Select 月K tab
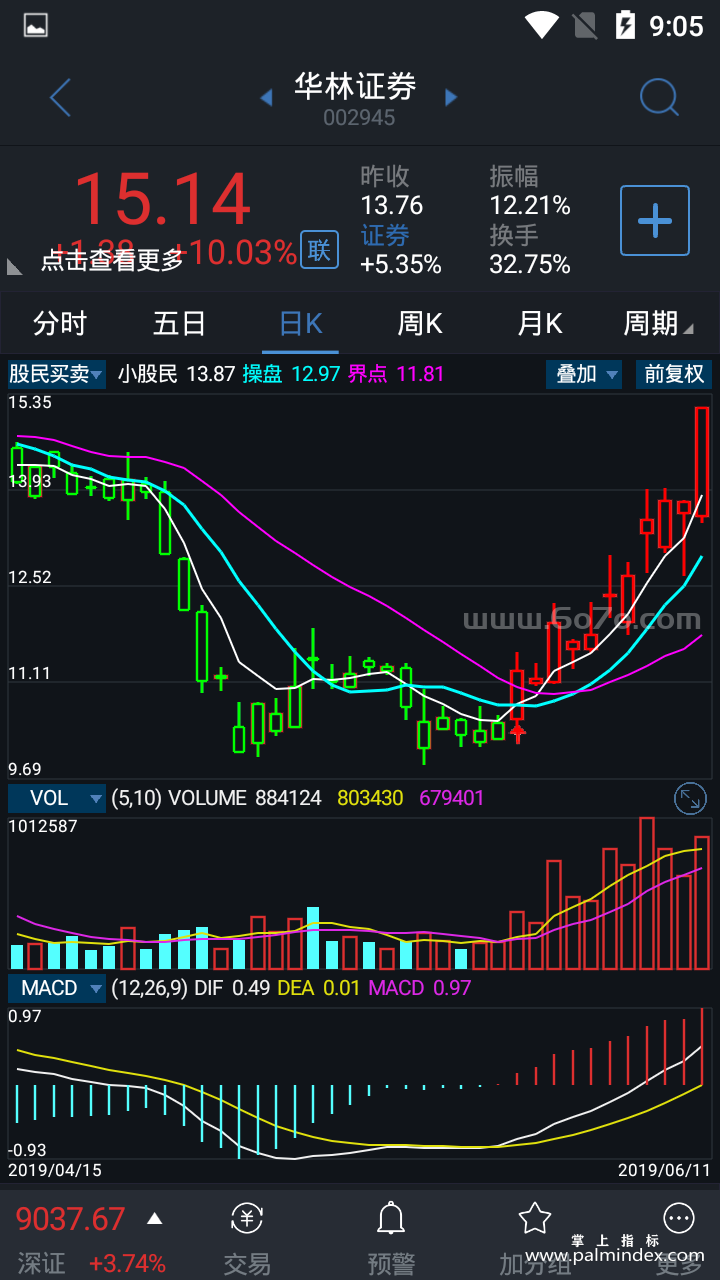 point(540,323)
